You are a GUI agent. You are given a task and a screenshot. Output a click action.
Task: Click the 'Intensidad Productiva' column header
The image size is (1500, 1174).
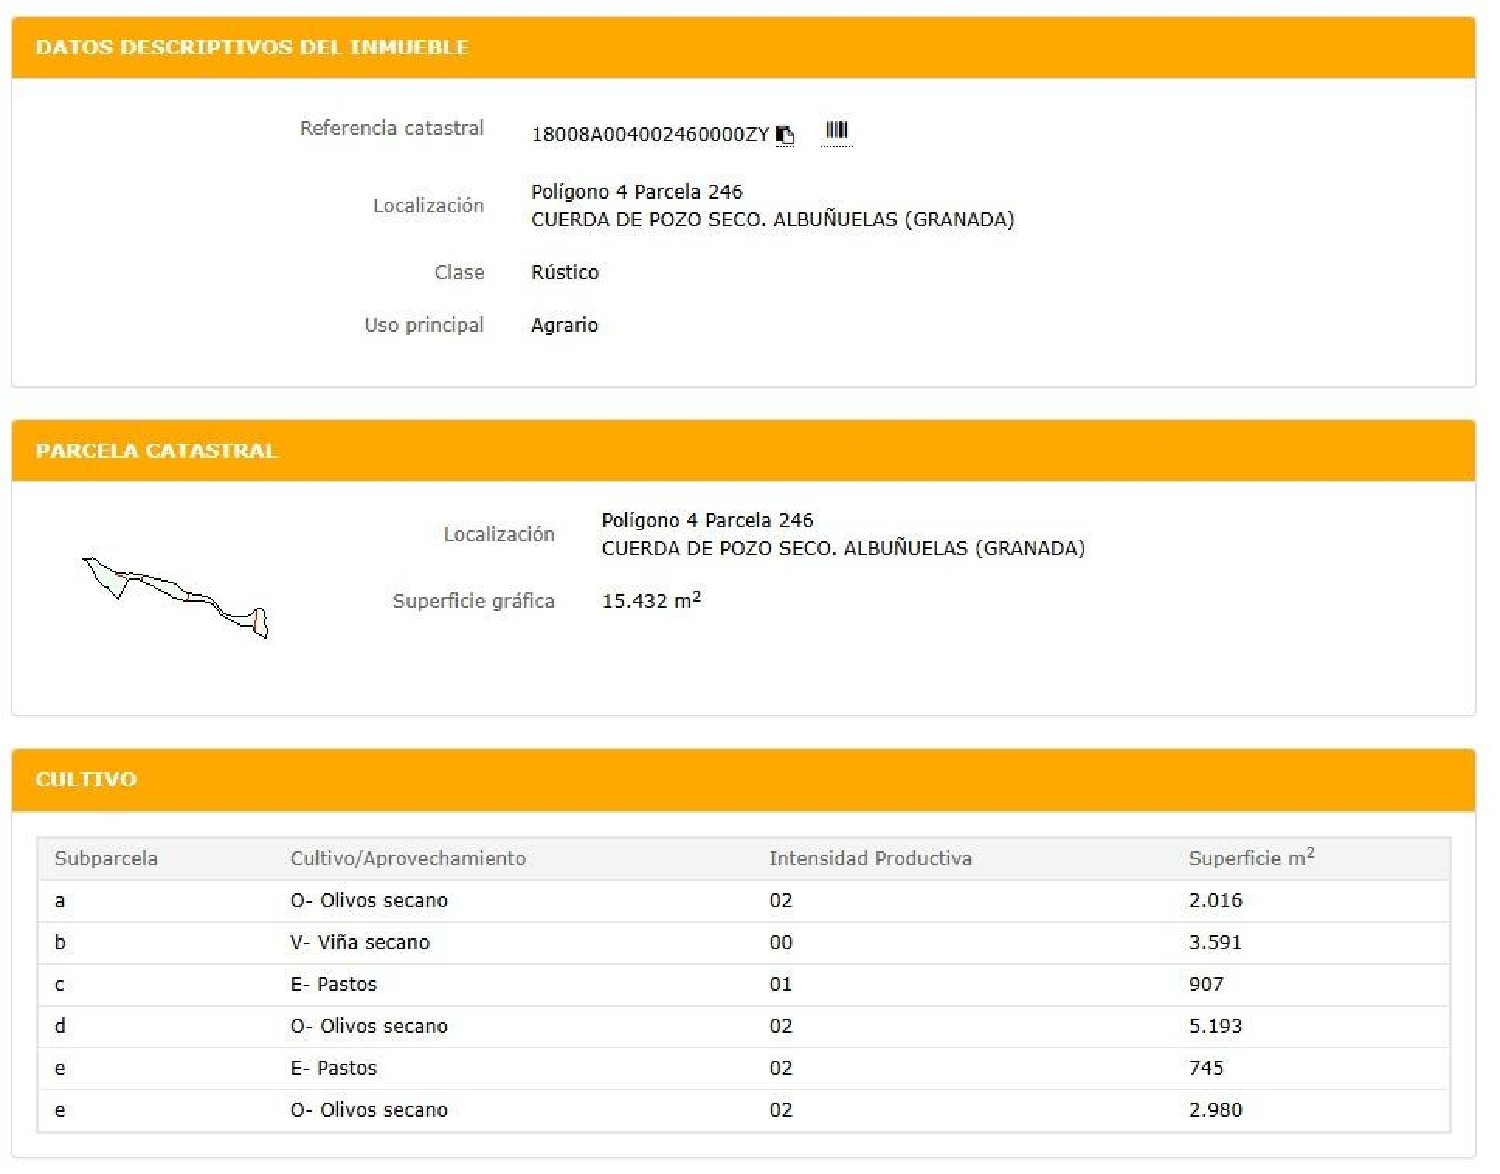pos(869,858)
